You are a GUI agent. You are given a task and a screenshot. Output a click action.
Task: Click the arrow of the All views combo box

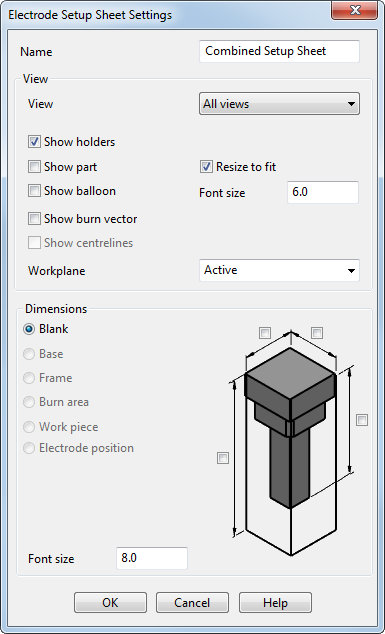tap(351, 104)
